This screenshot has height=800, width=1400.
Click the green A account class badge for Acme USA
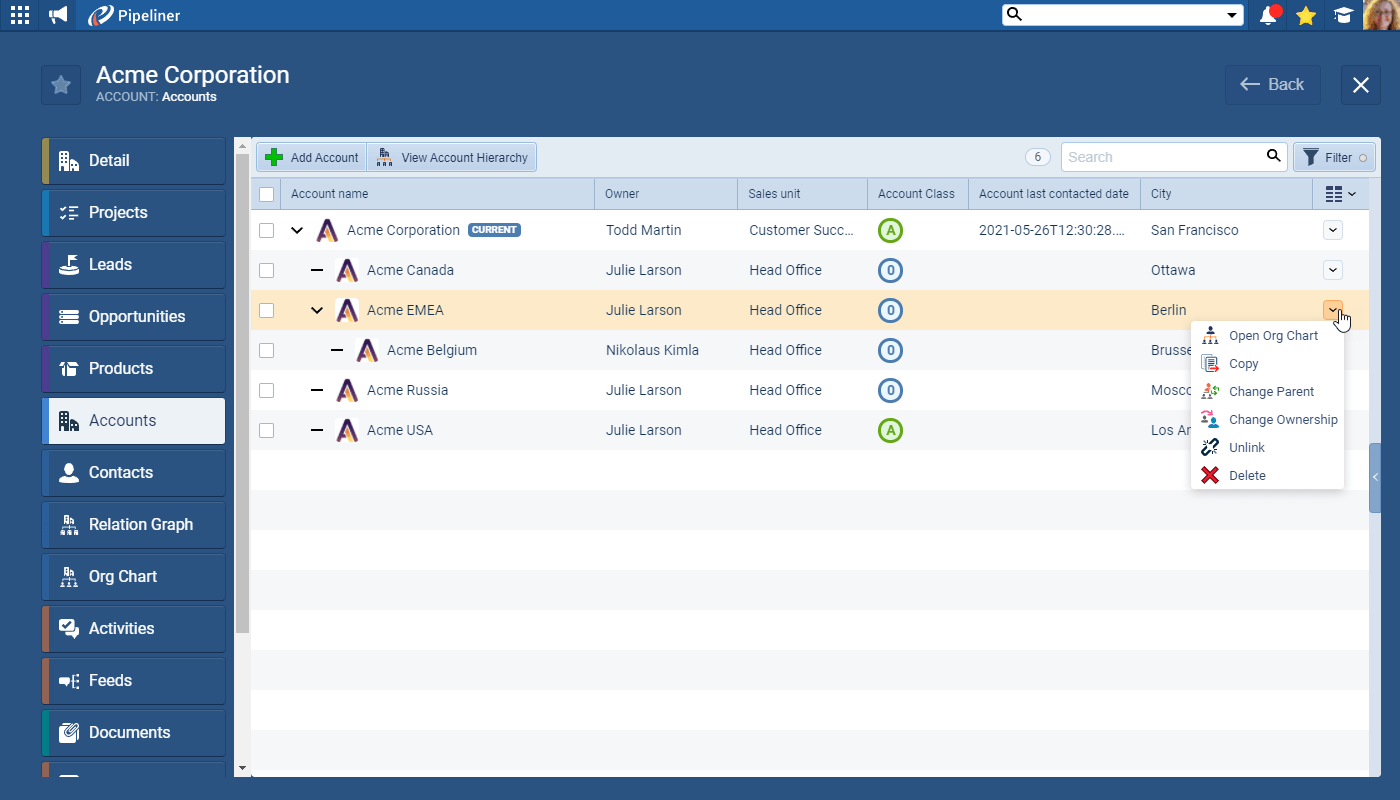890,430
